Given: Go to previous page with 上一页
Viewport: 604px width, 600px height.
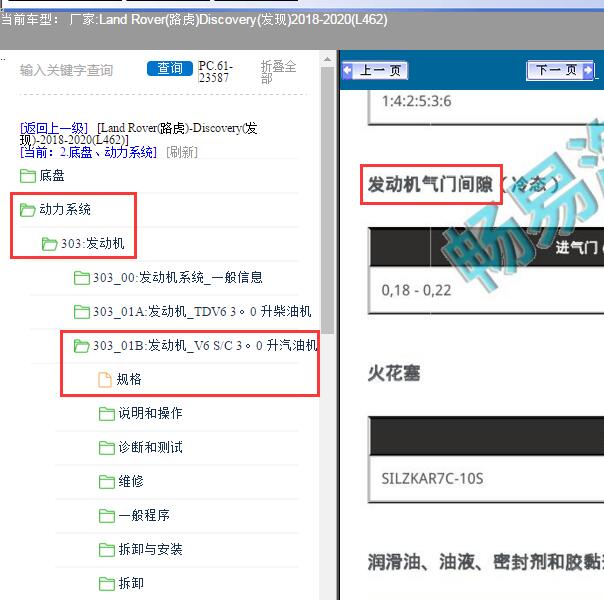Looking at the screenshot, I should [375, 70].
